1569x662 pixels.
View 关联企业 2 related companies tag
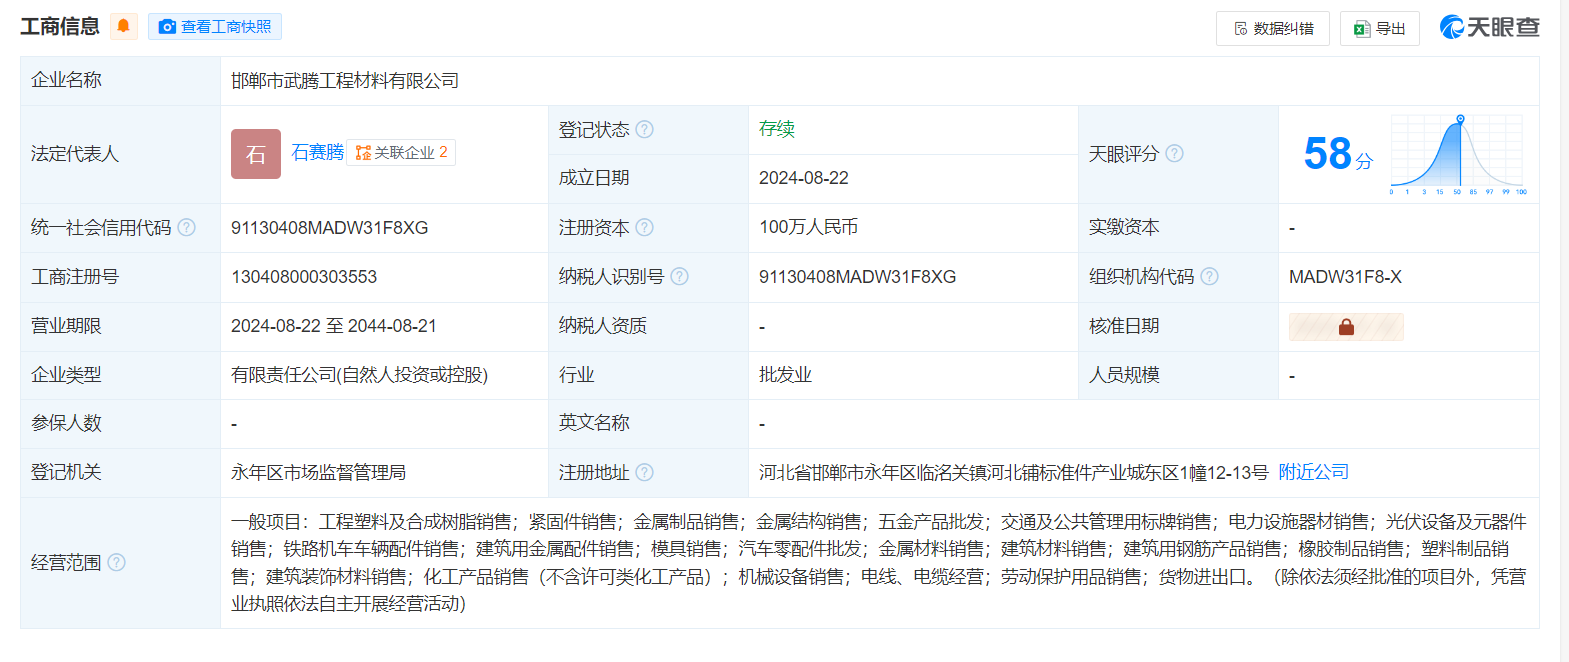tap(401, 153)
